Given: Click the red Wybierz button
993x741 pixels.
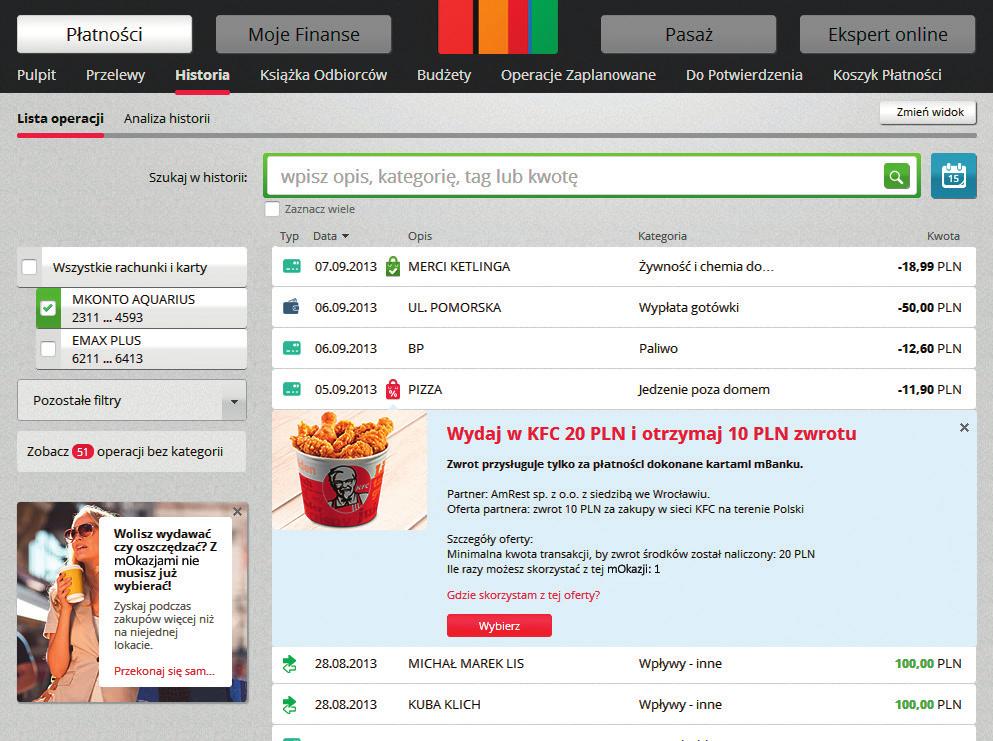Looking at the screenshot, I should (x=499, y=626).
